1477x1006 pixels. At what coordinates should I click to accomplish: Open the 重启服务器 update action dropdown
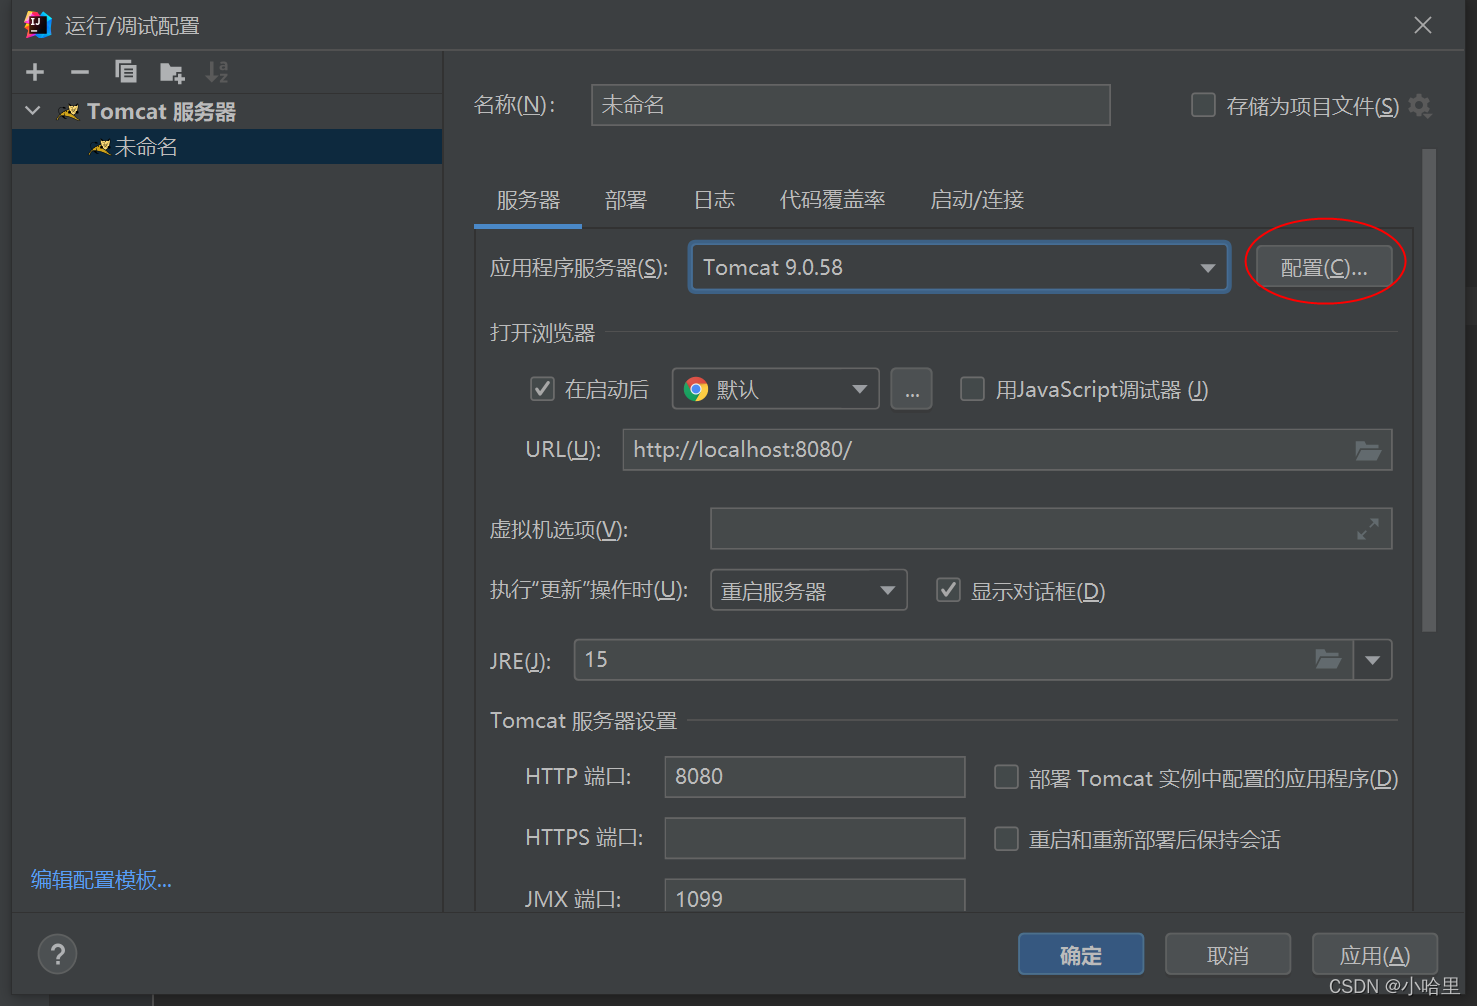point(808,590)
